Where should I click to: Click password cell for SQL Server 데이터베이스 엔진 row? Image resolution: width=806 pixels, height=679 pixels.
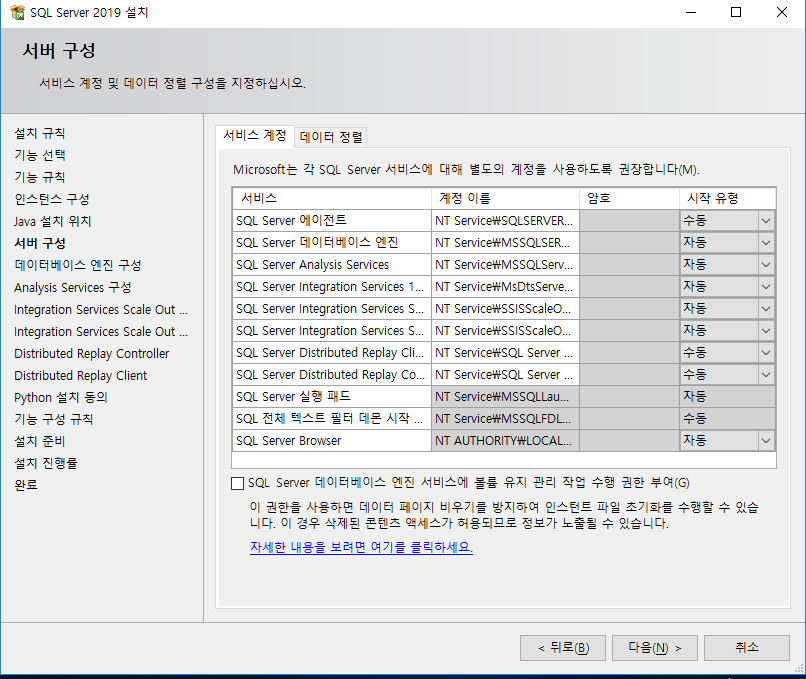(x=629, y=243)
